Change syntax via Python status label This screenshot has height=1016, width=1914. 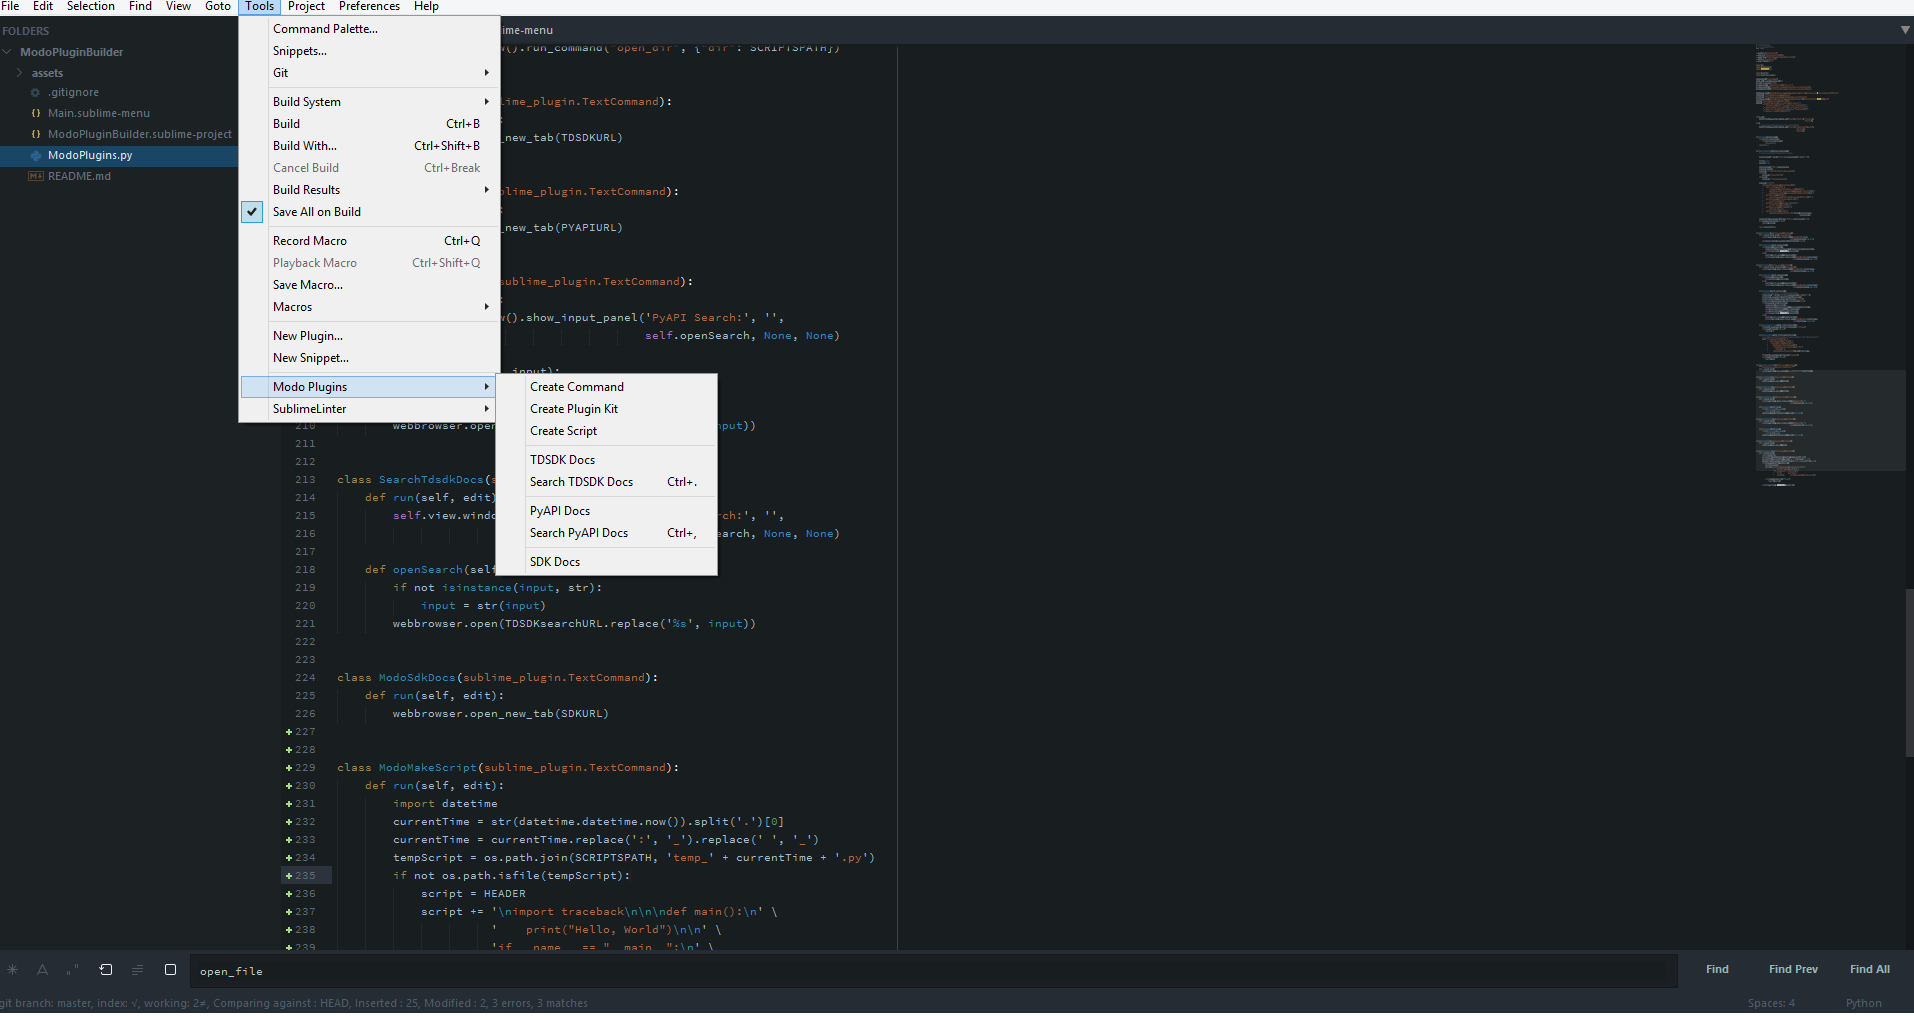1863,1003
